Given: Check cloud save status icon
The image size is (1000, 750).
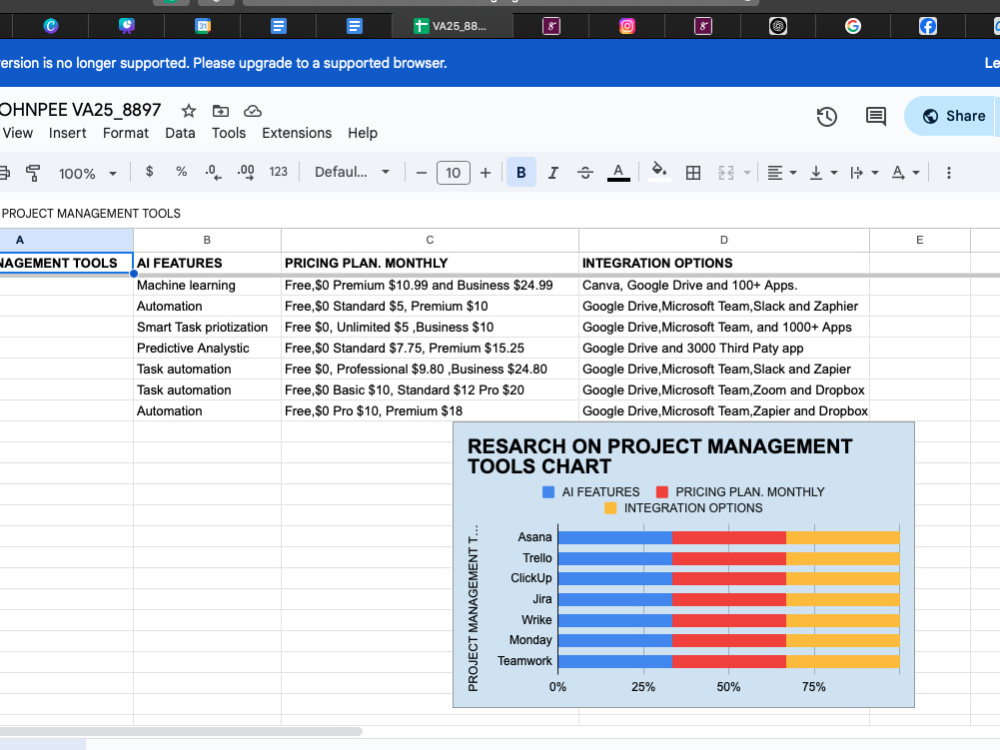Looking at the screenshot, I should point(253,111).
